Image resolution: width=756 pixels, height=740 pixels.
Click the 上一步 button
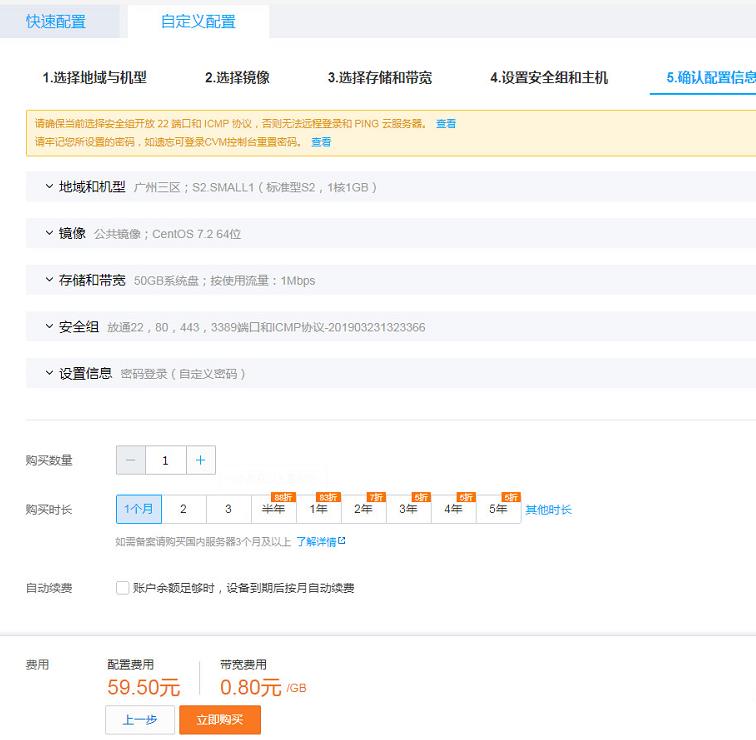click(x=140, y=719)
